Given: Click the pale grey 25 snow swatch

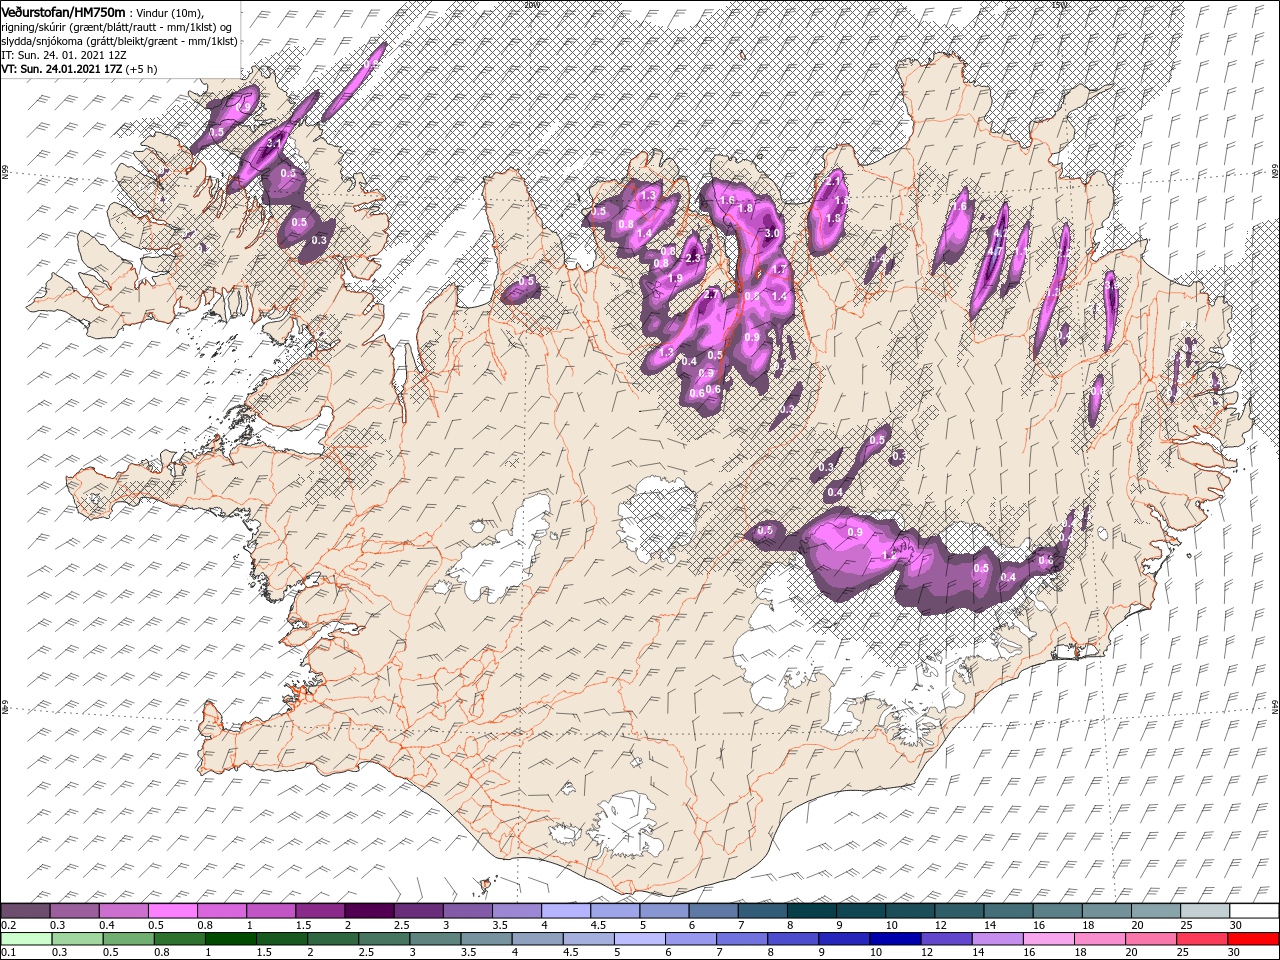Looking at the screenshot, I should click(x=1204, y=911).
